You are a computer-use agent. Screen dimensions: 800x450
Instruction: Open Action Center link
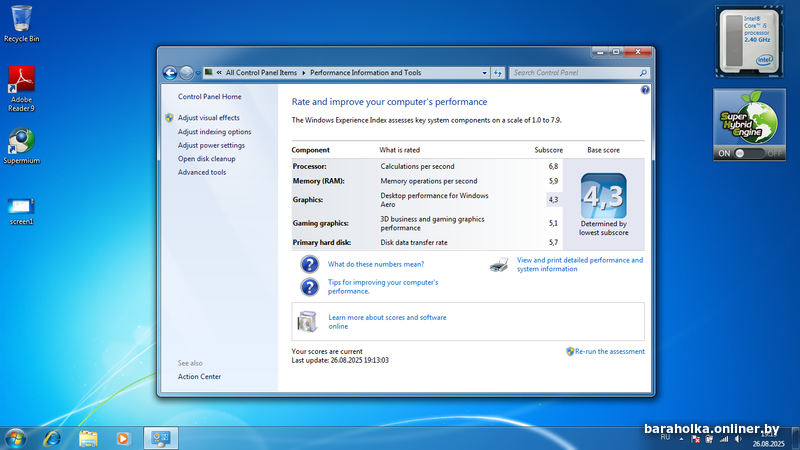coord(199,377)
